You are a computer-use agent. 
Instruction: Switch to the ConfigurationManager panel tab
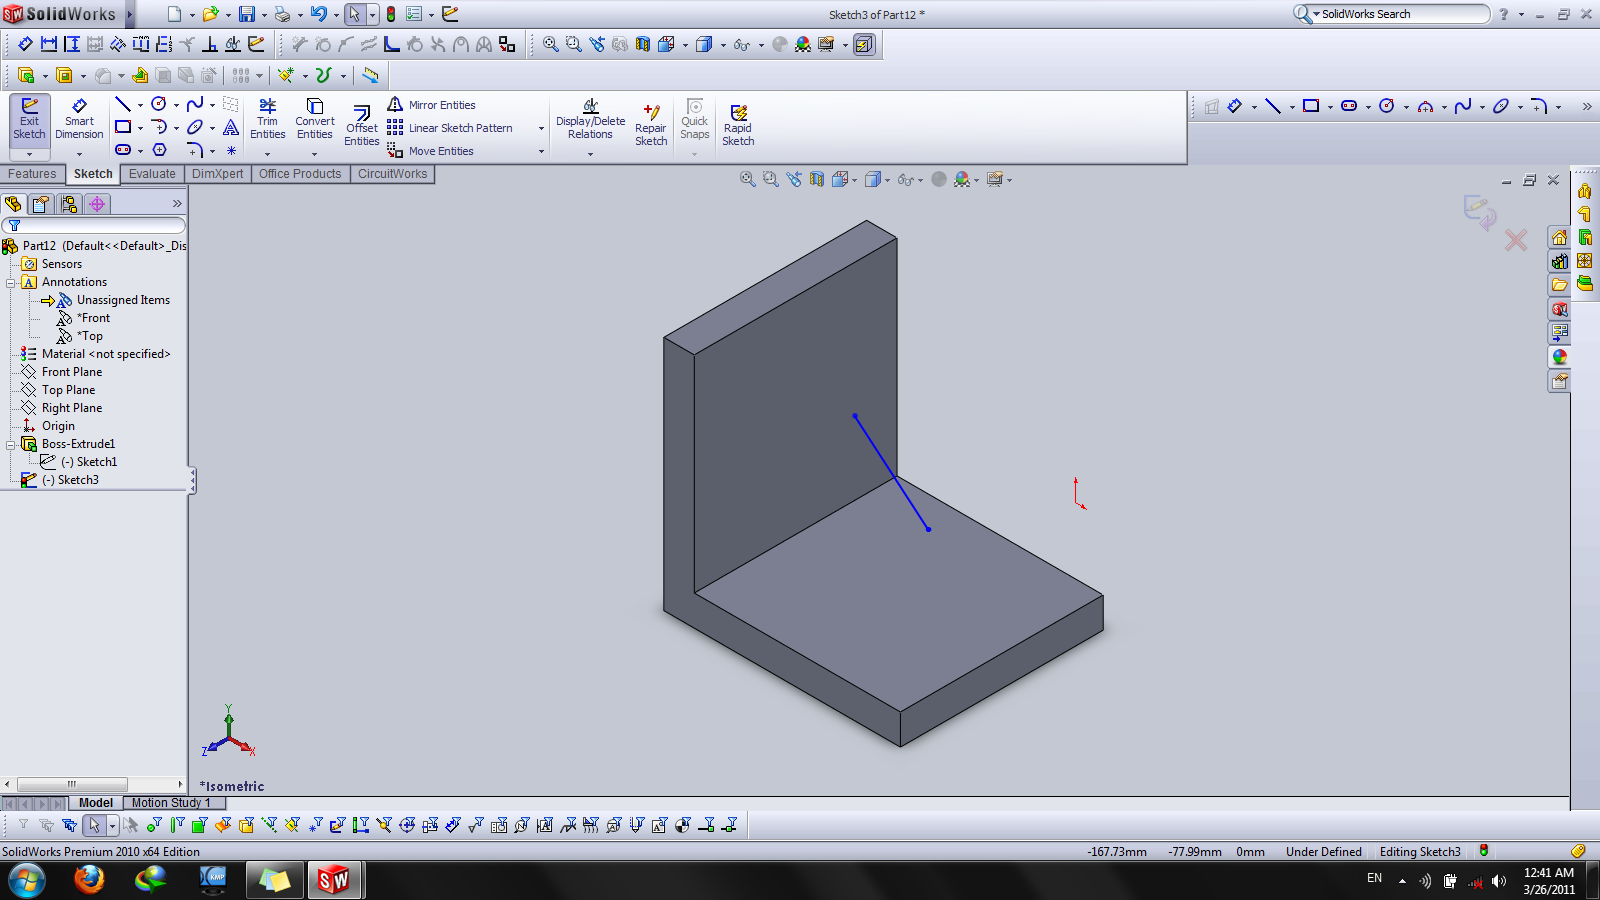coord(69,204)
